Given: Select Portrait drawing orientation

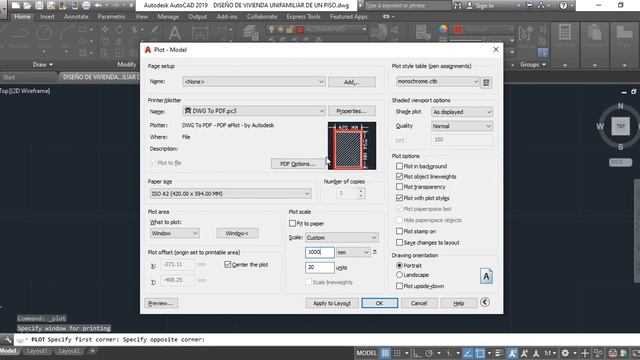Looking at the screenshot, I should [x=399, y=265].
